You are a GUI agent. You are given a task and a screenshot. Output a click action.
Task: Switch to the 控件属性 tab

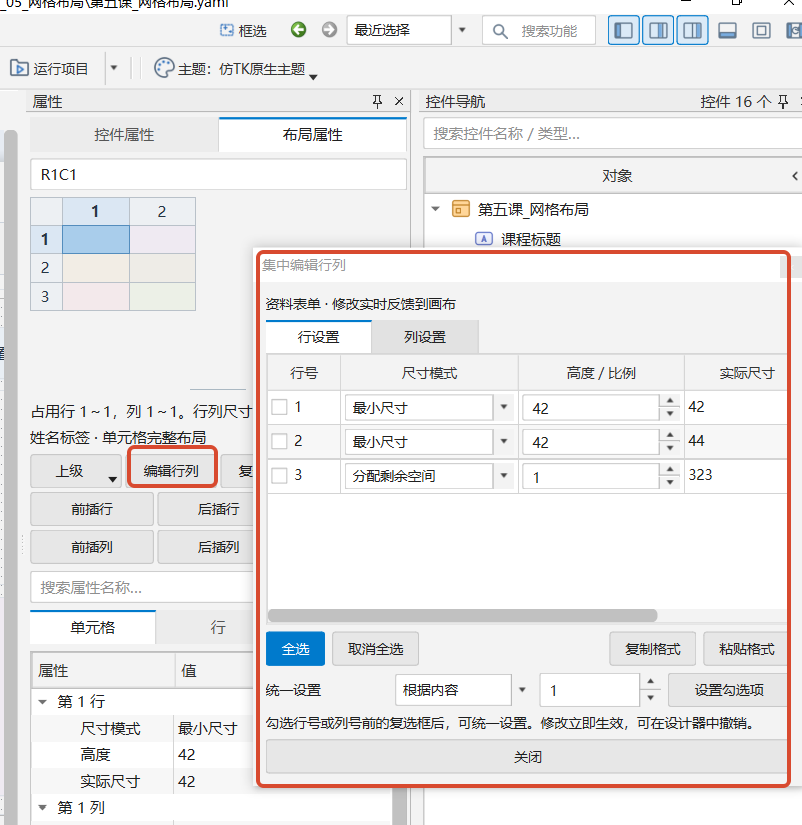click(124, 135)
